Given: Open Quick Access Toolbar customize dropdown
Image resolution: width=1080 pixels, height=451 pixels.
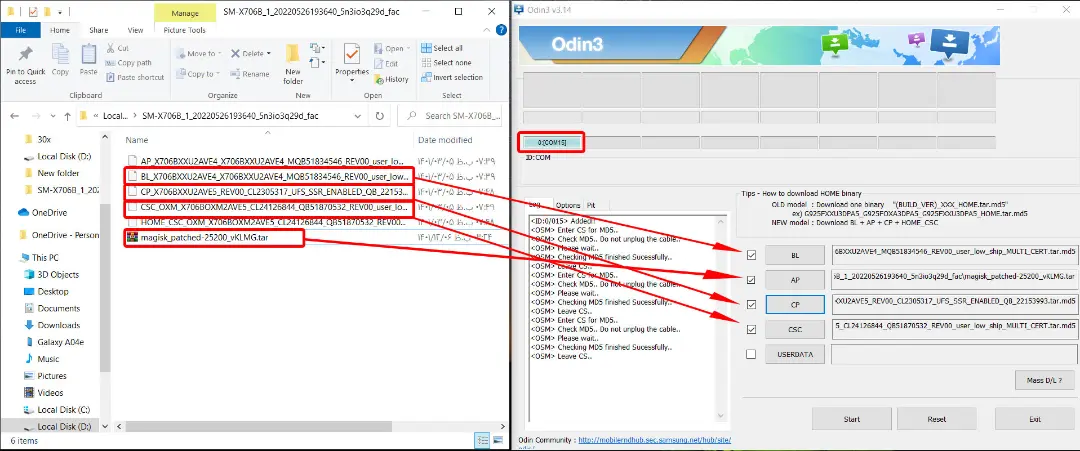Looking at the screenshot, I should 61,12.
